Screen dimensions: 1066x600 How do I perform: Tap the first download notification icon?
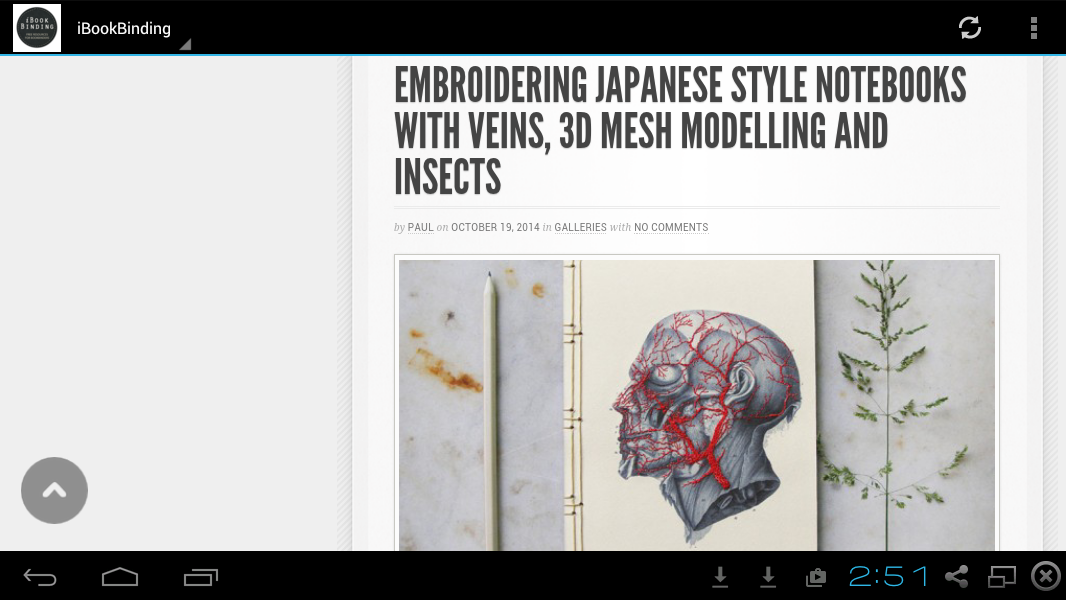pyautogui.click(x=720, y=577)
